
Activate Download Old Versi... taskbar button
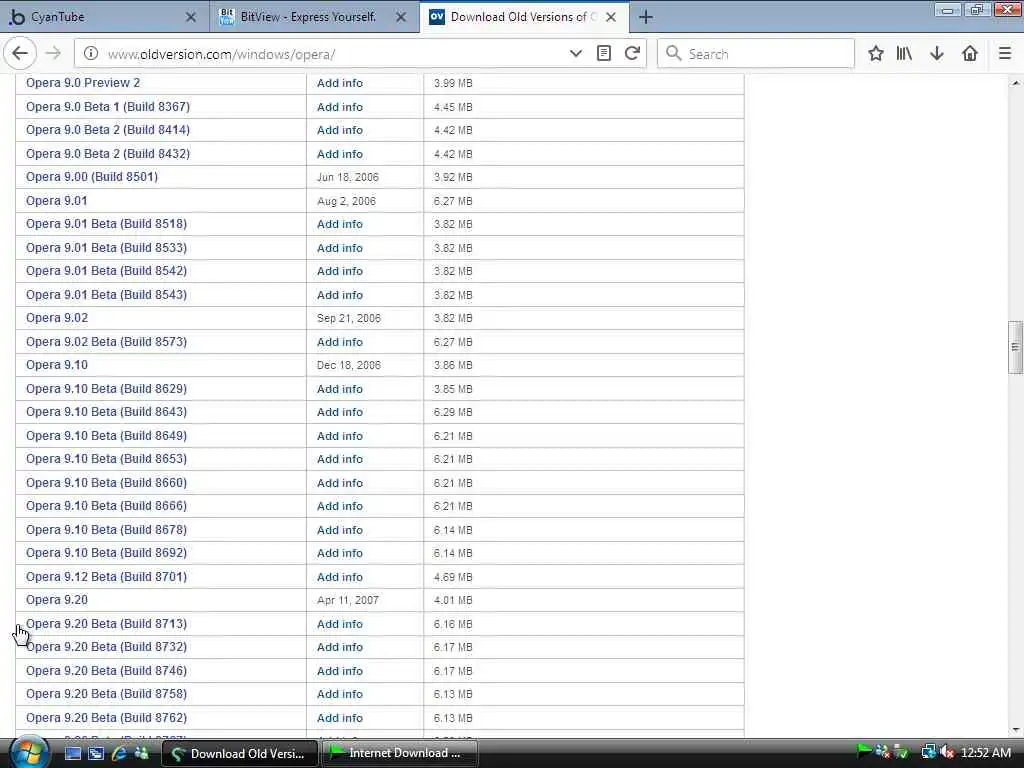pos(239,753)
